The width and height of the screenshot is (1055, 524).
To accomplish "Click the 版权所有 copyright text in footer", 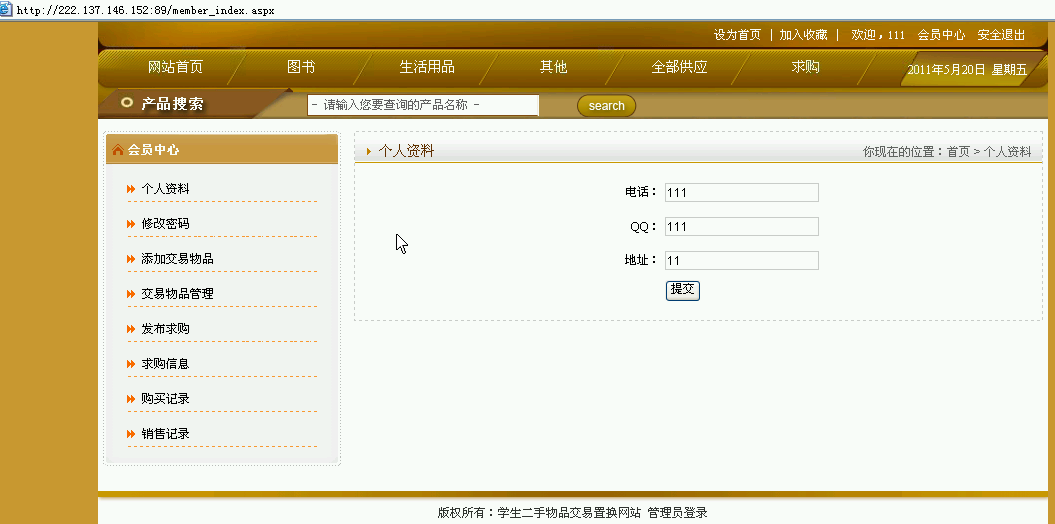I will 540,513.
